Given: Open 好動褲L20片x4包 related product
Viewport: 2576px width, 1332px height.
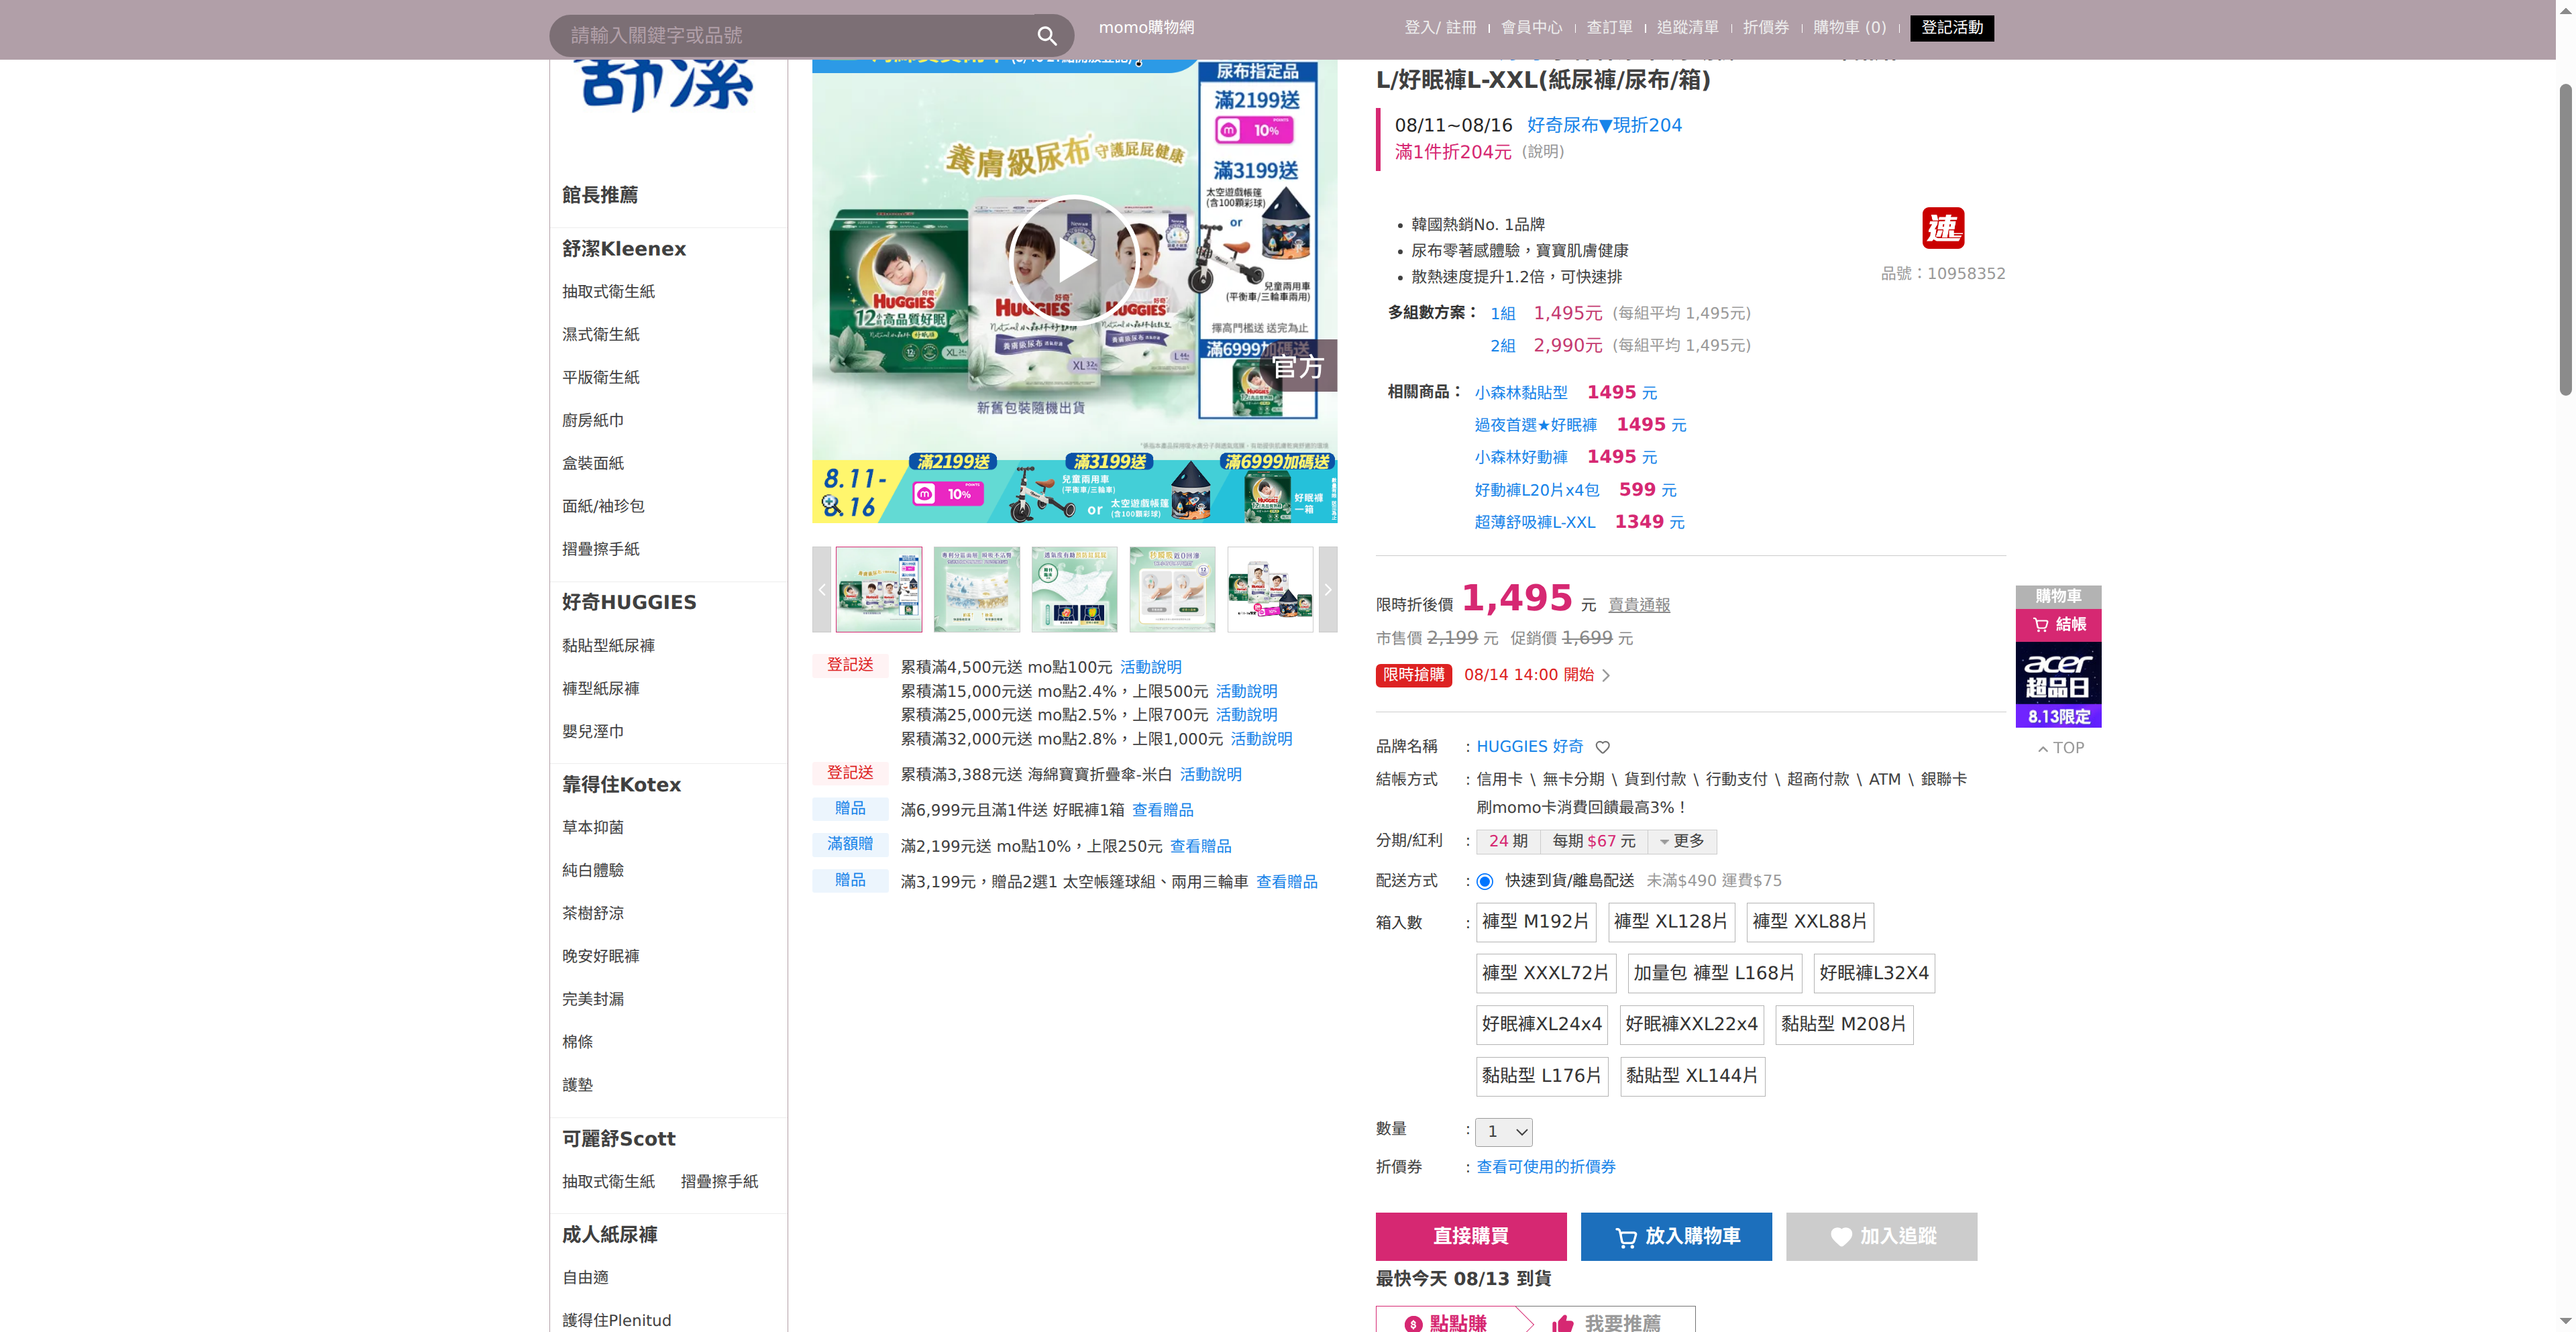Looking at the screenshot, I should (1537, 490).
